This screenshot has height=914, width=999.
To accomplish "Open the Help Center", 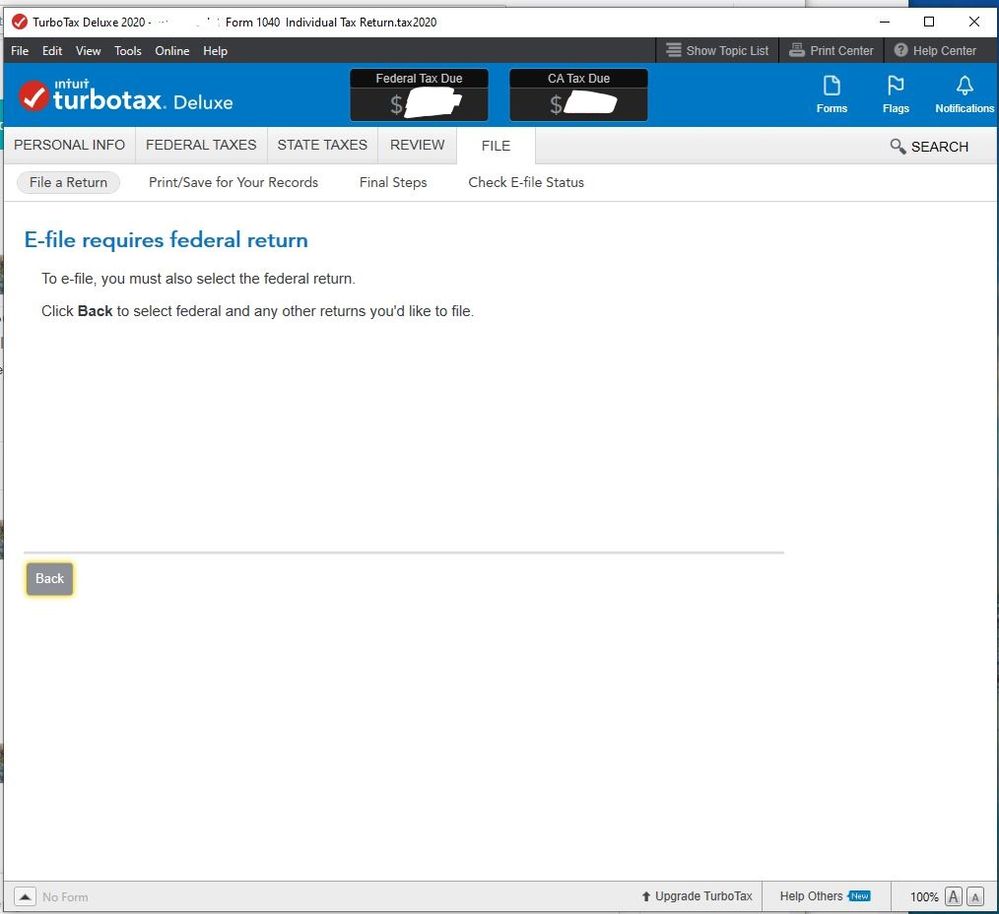I will click(935, 50).
